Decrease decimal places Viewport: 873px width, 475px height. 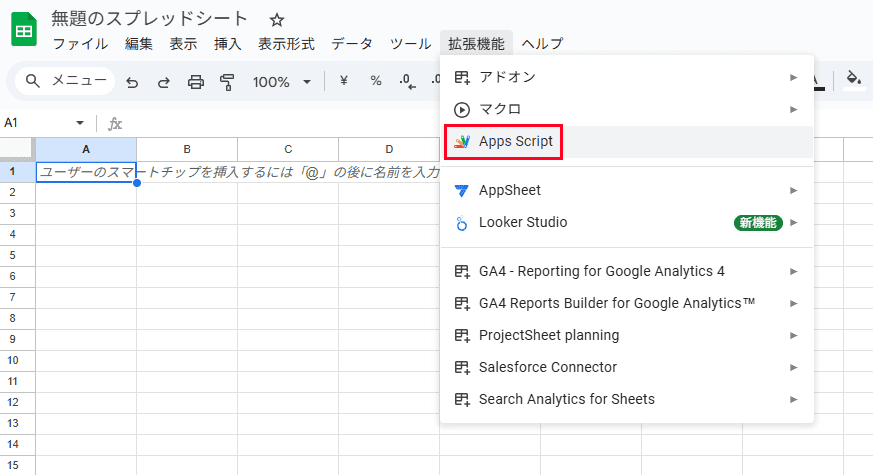407,82
